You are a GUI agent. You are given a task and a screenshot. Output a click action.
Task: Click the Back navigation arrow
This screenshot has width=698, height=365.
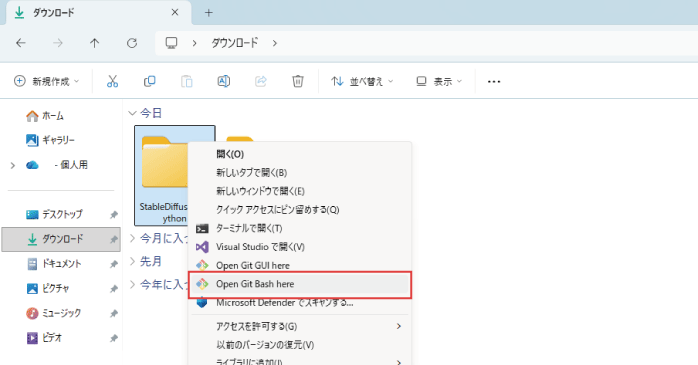(20, 43)
